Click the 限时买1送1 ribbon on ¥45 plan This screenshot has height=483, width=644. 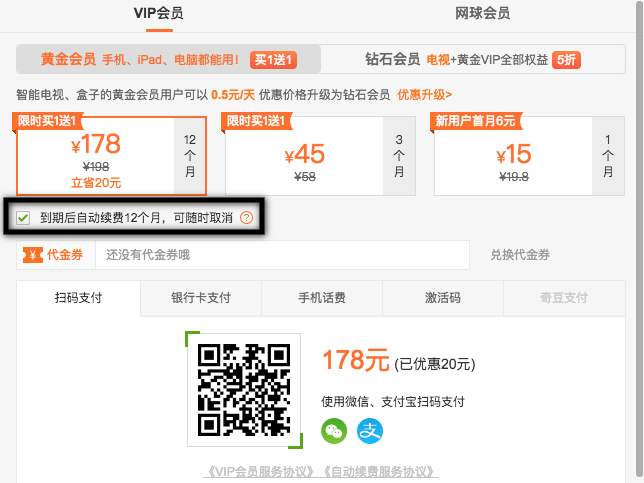[257, 121]
